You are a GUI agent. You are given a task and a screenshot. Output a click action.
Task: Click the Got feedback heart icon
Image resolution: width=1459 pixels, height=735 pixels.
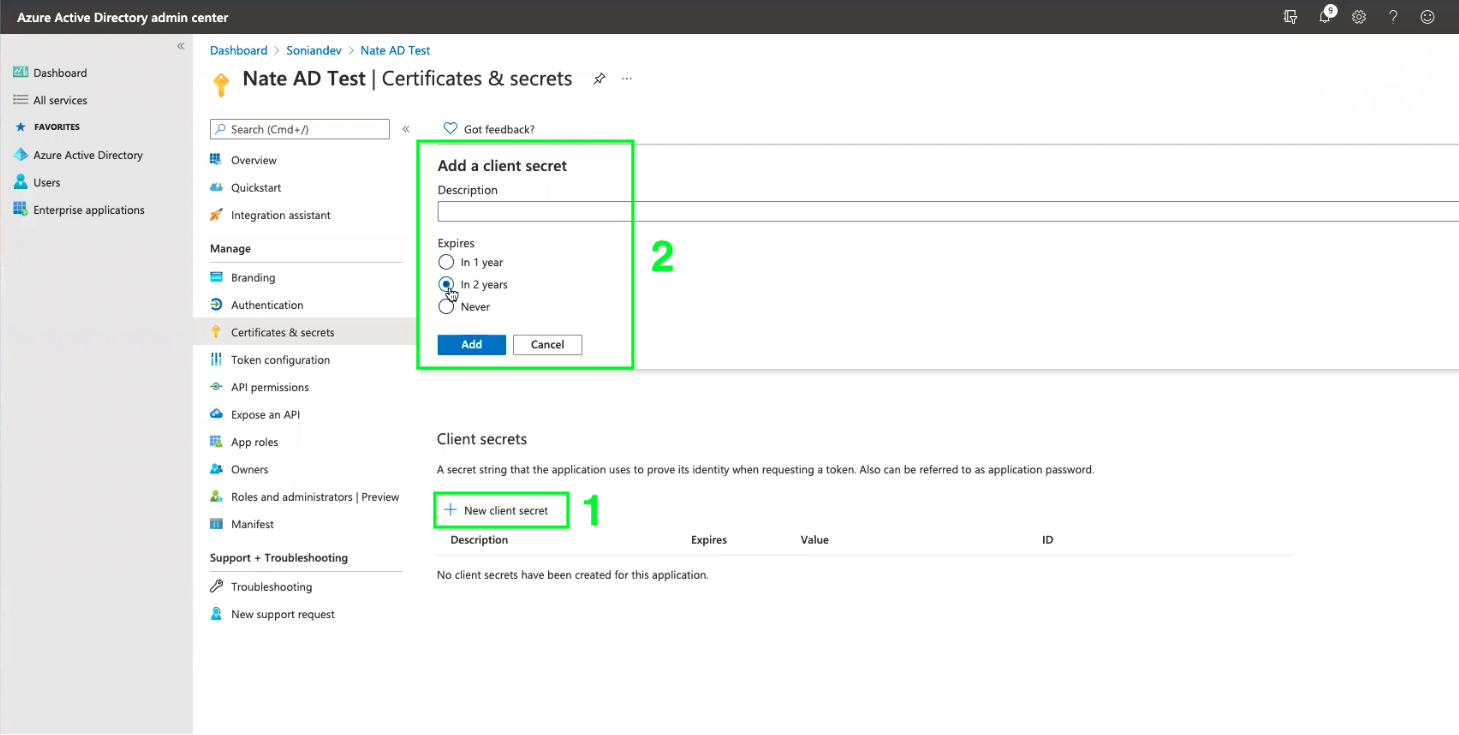click(450, 128)
